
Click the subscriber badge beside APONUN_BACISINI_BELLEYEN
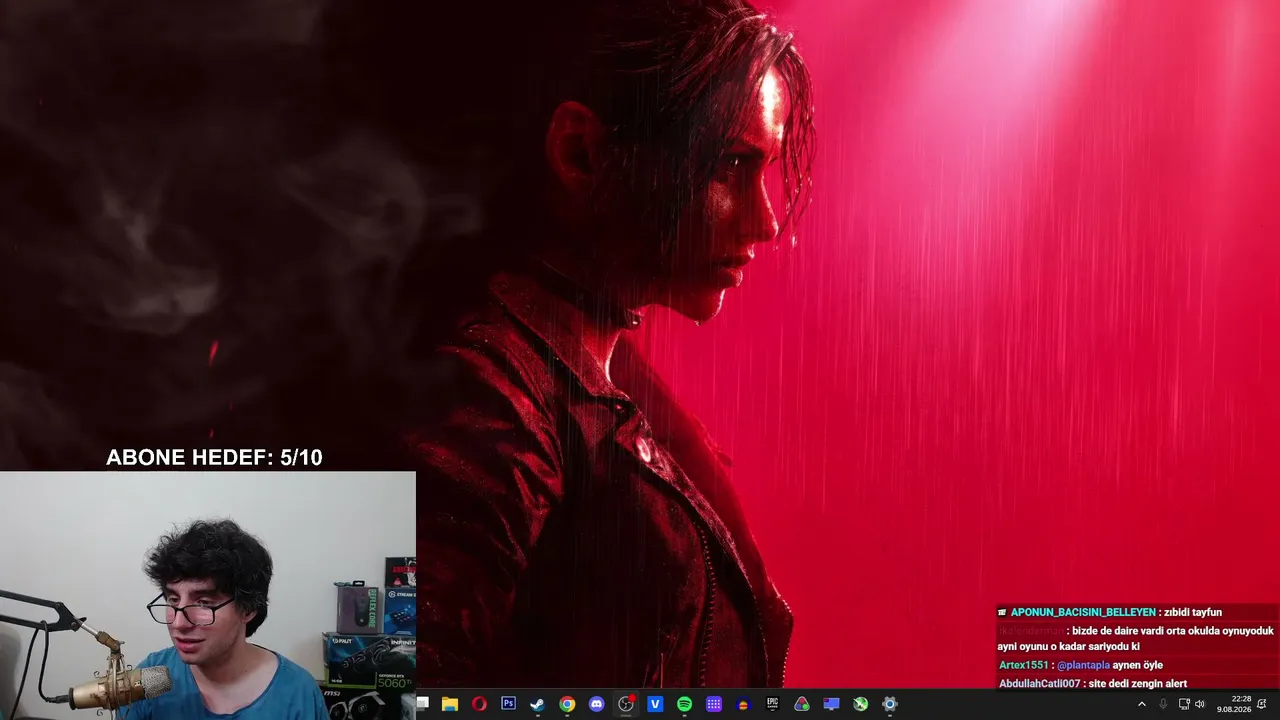[x=1002, y=612]
